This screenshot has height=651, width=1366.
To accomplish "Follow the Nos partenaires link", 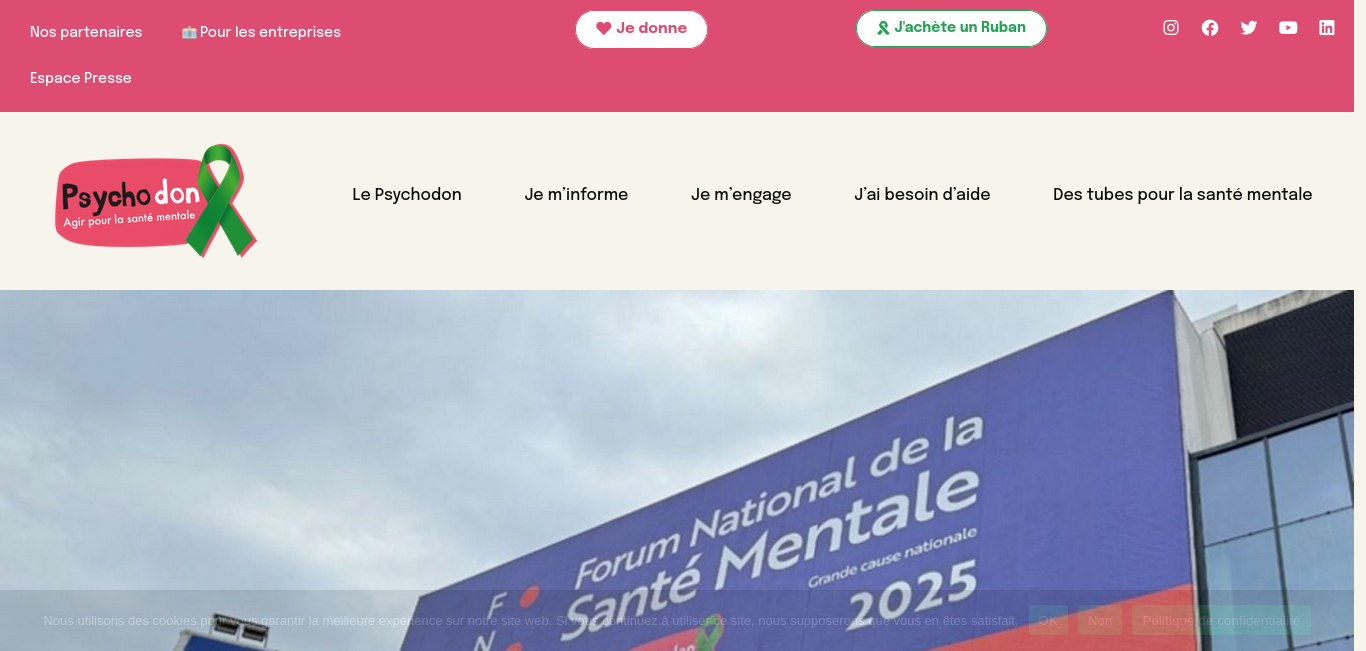I will [86, 32].
